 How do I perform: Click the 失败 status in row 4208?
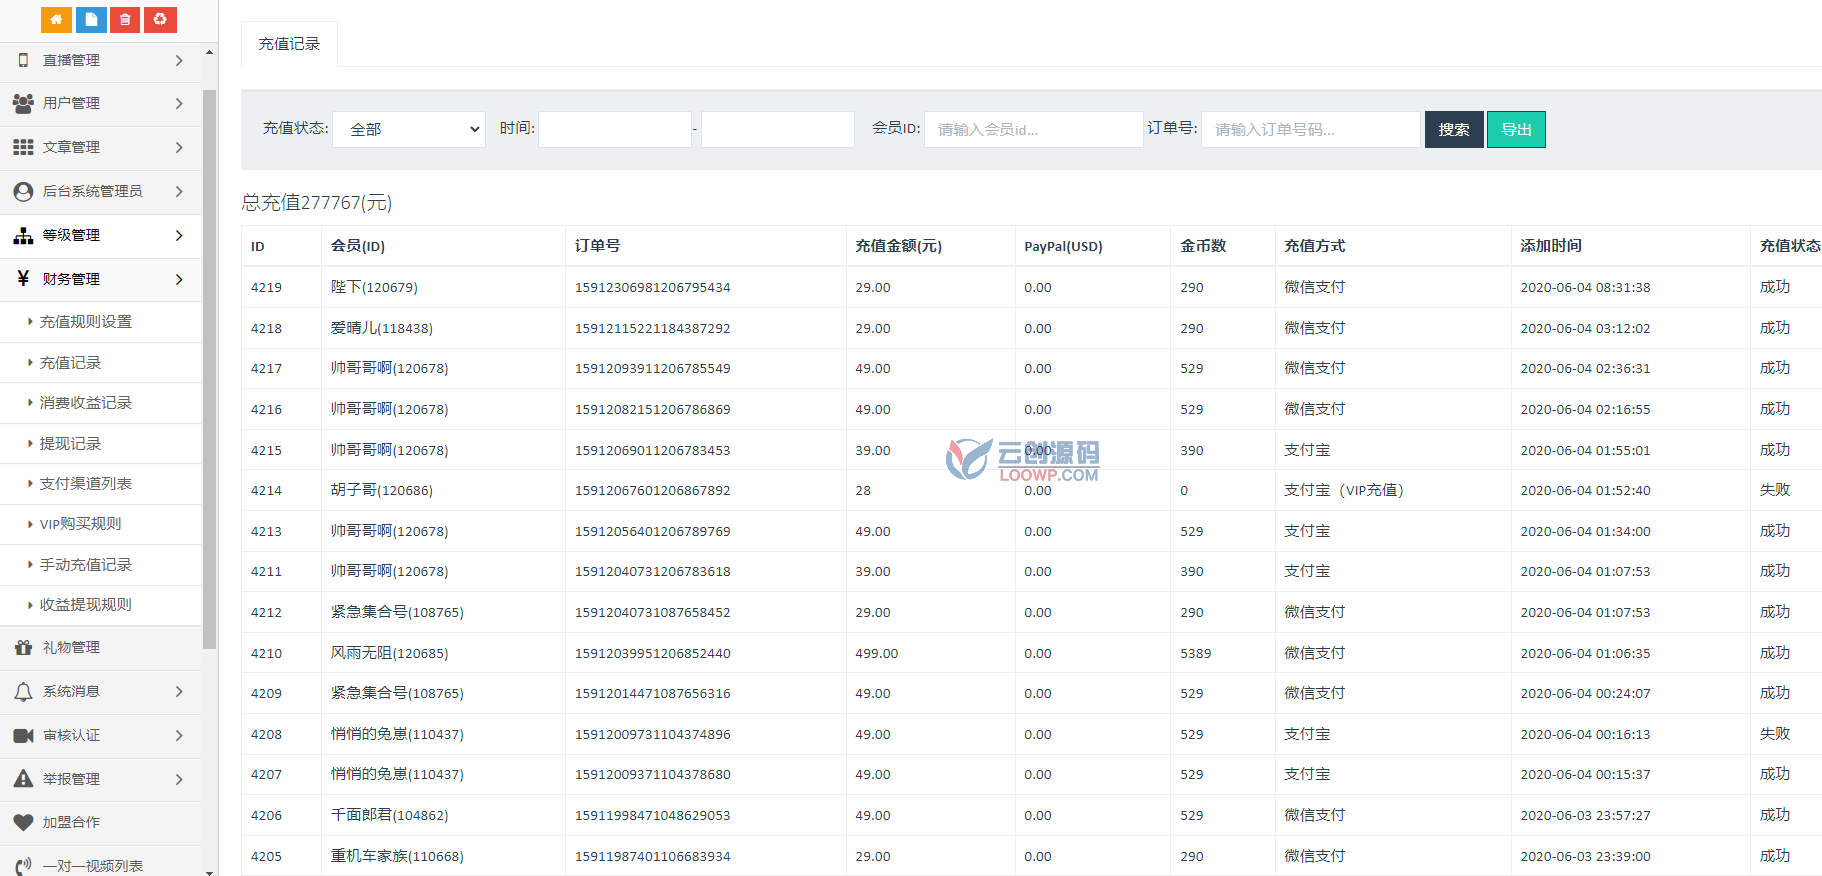pyautogui.click(x=1775, y=734)
